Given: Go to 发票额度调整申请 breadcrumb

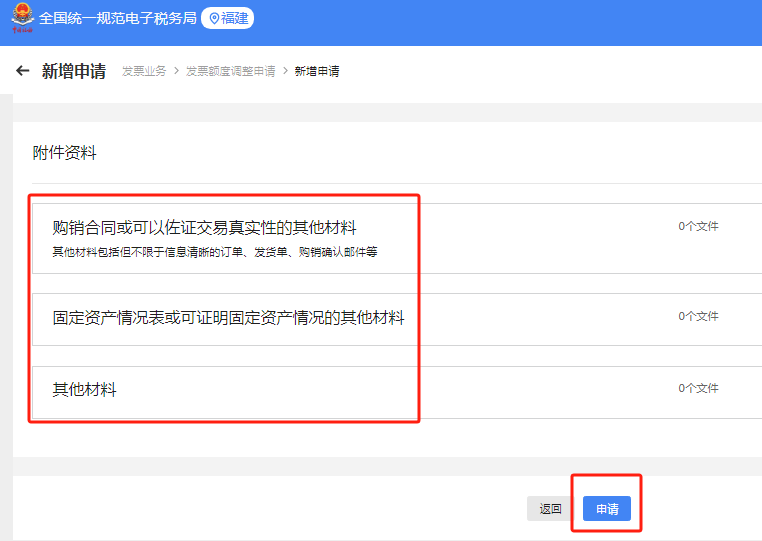Looking at the screenshot, I should (x=230, y=71).
